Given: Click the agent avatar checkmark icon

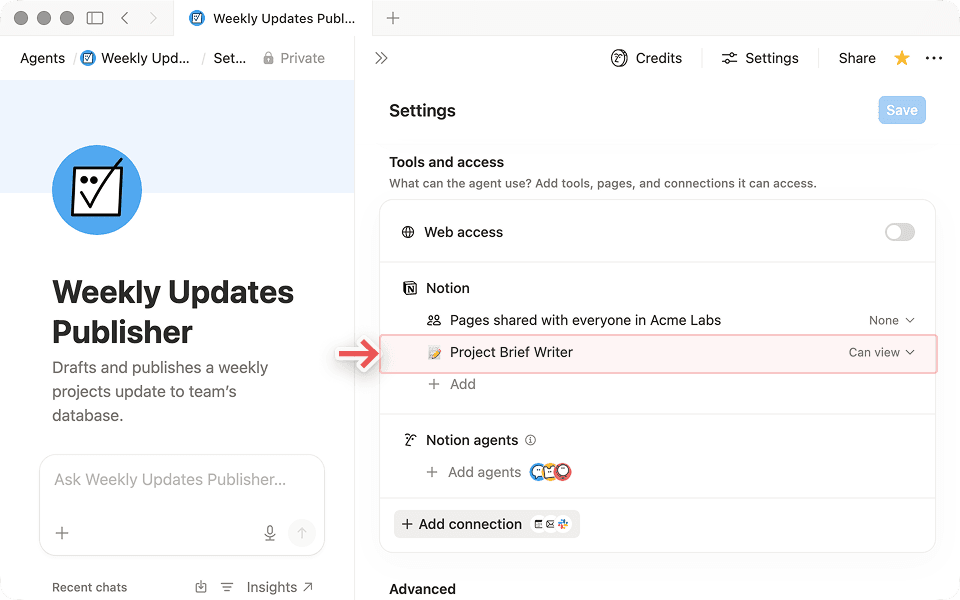Looking at the screenshot, I should coord(97,190).
